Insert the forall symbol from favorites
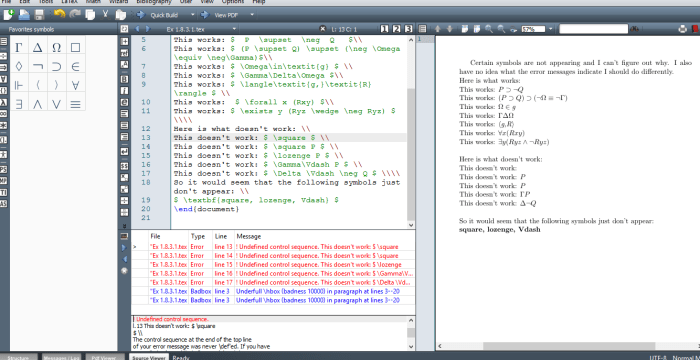 pyautogui.click(x=75, y=85)
